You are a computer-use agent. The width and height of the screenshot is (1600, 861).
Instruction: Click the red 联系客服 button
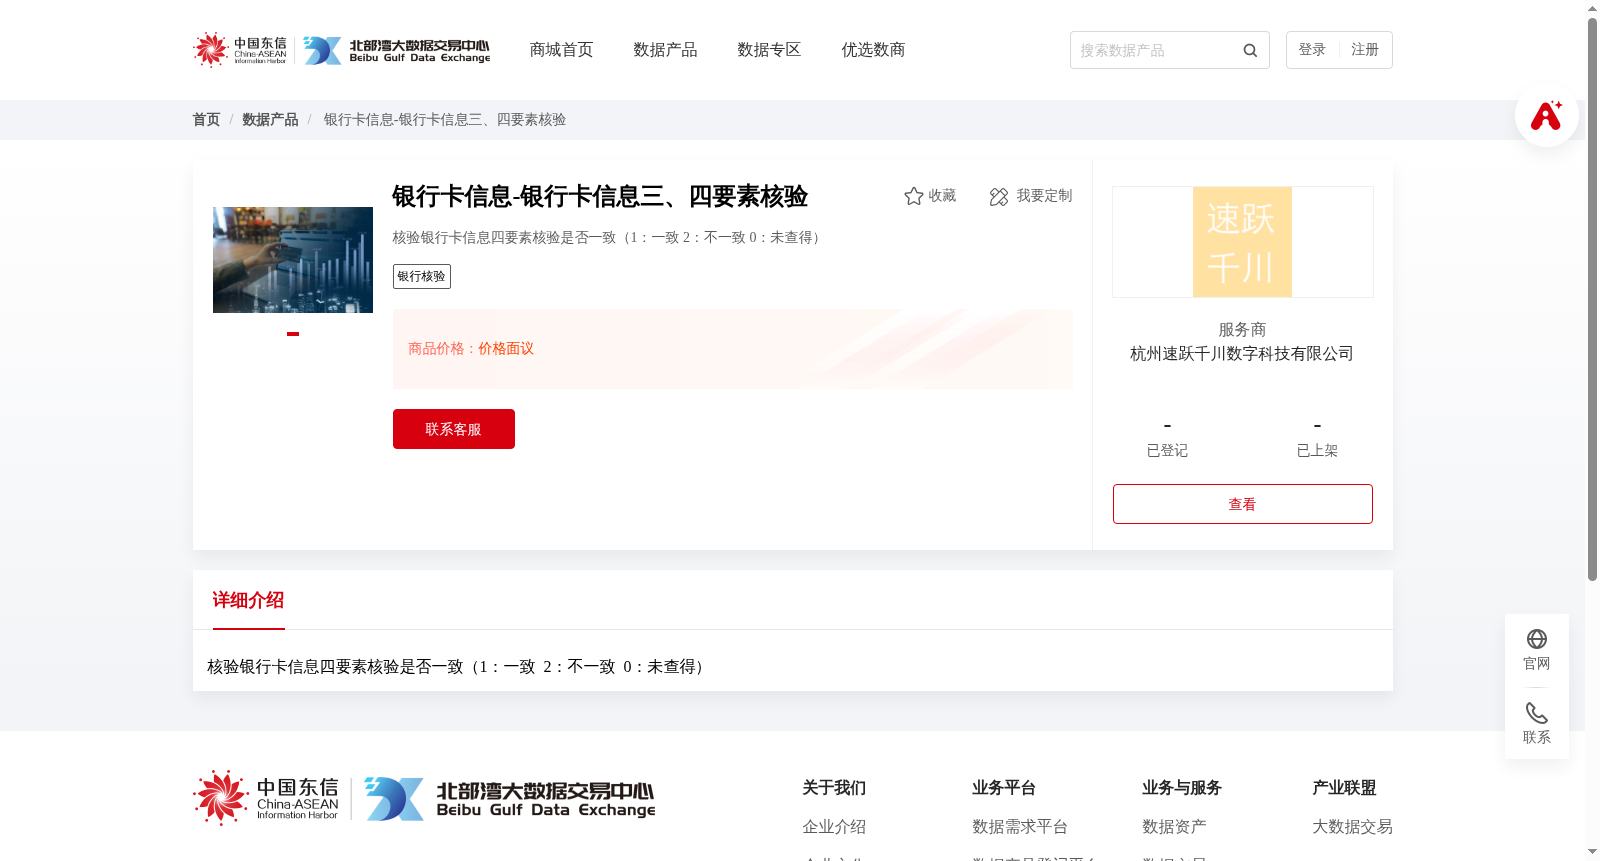(454, 429)
